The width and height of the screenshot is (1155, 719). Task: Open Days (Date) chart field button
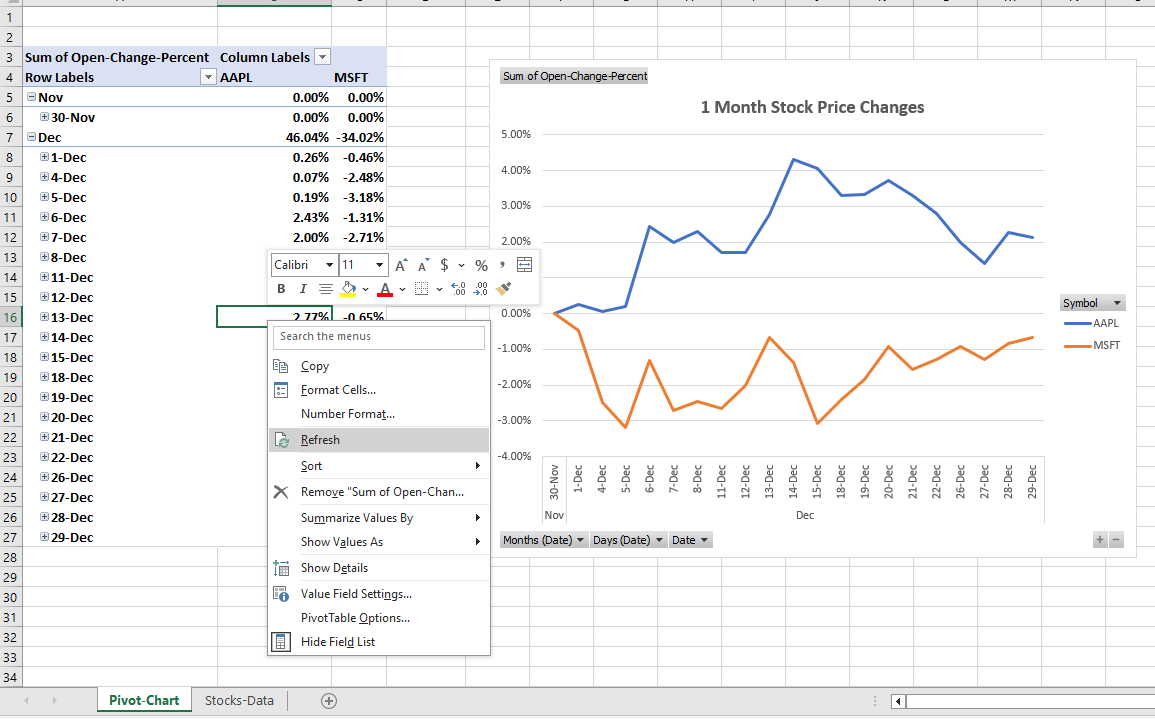tap(628, 540)
